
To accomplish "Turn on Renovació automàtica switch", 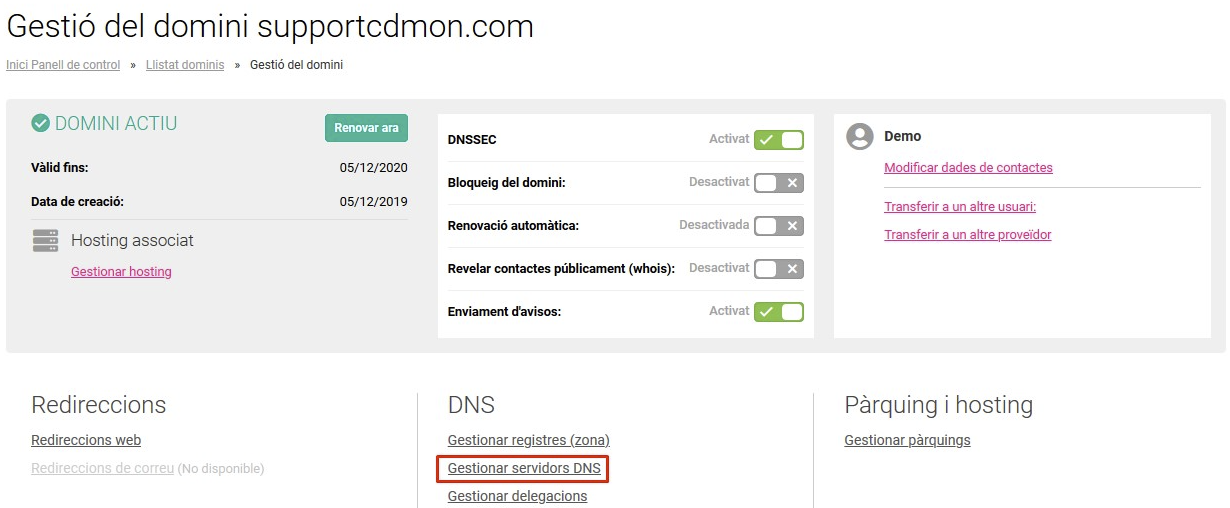I will pyautogui.click(x=779, y=226).
